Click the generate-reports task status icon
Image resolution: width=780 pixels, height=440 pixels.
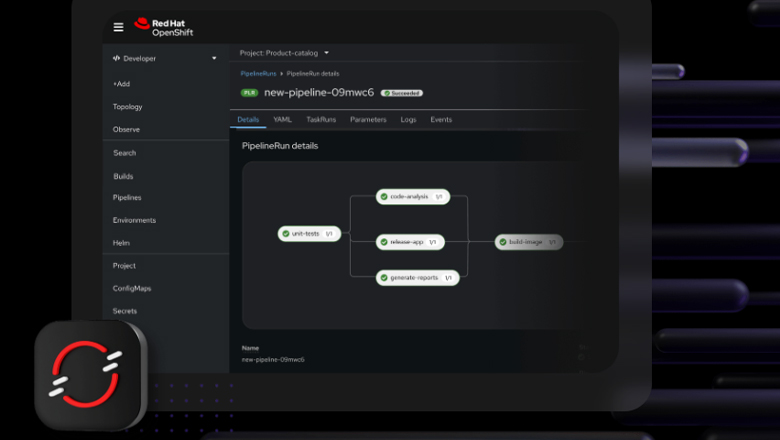tap(384, 278)
